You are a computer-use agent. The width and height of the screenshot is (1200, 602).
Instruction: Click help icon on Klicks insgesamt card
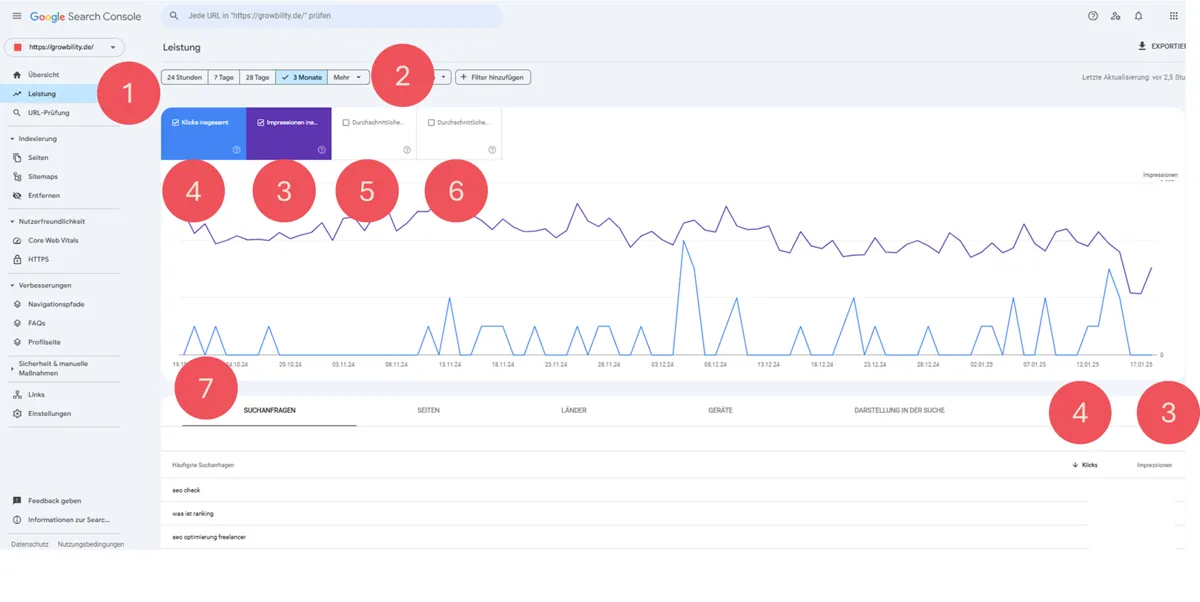tap(237, 150)
